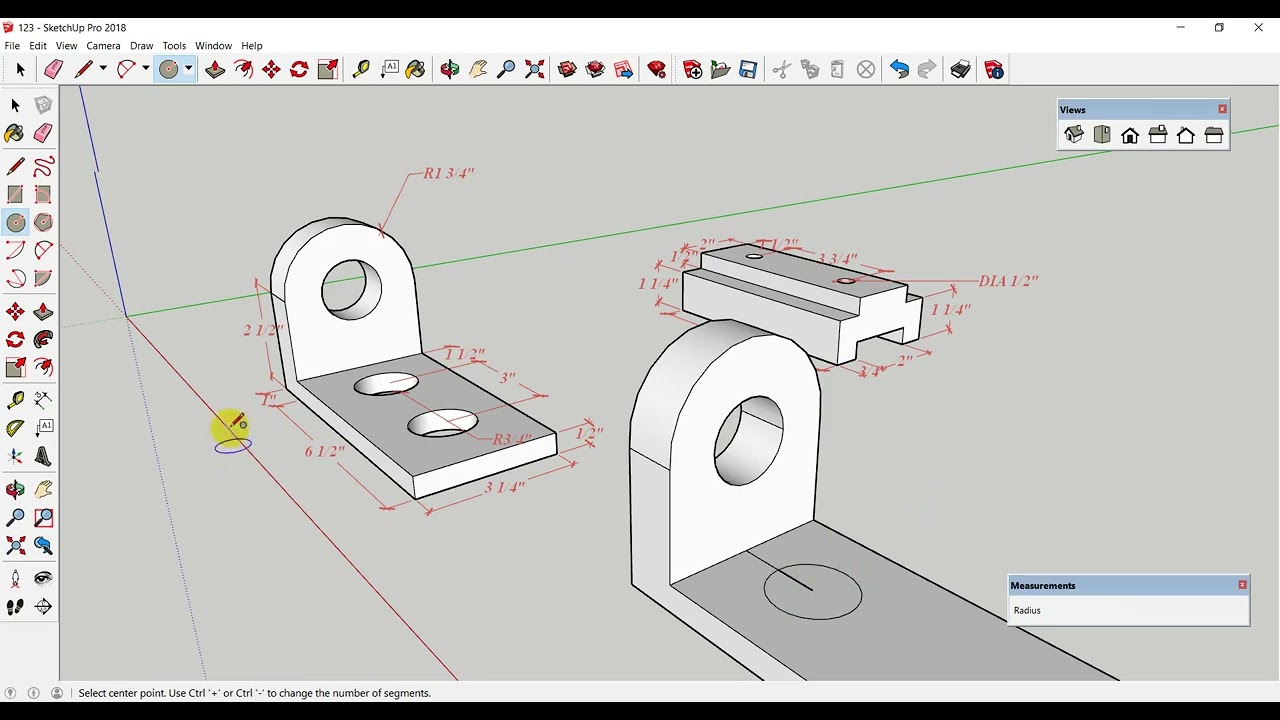The image size is (1280, 720).
Task: Select the Move tool in top toolbar
Action: (271, 69)
